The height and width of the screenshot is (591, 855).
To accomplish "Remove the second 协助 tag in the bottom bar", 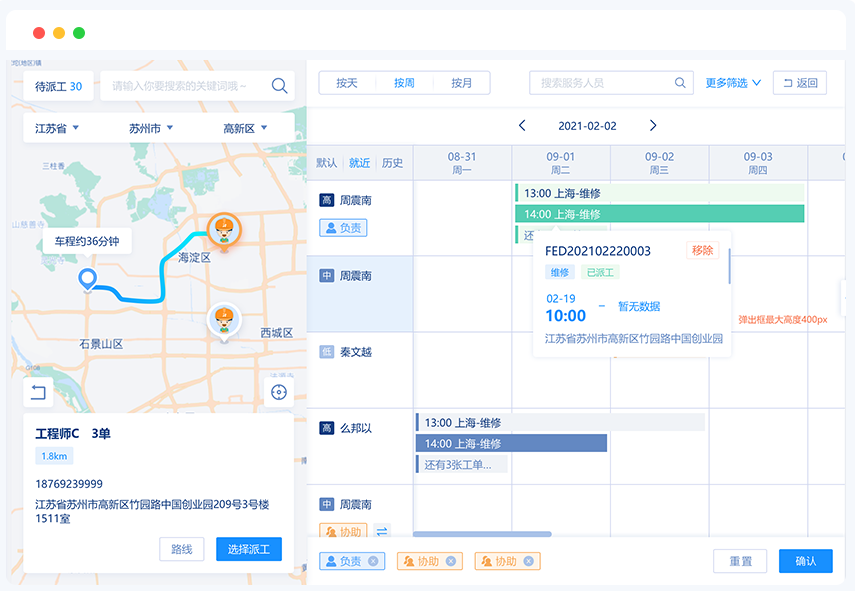I will tap(528, 561).
